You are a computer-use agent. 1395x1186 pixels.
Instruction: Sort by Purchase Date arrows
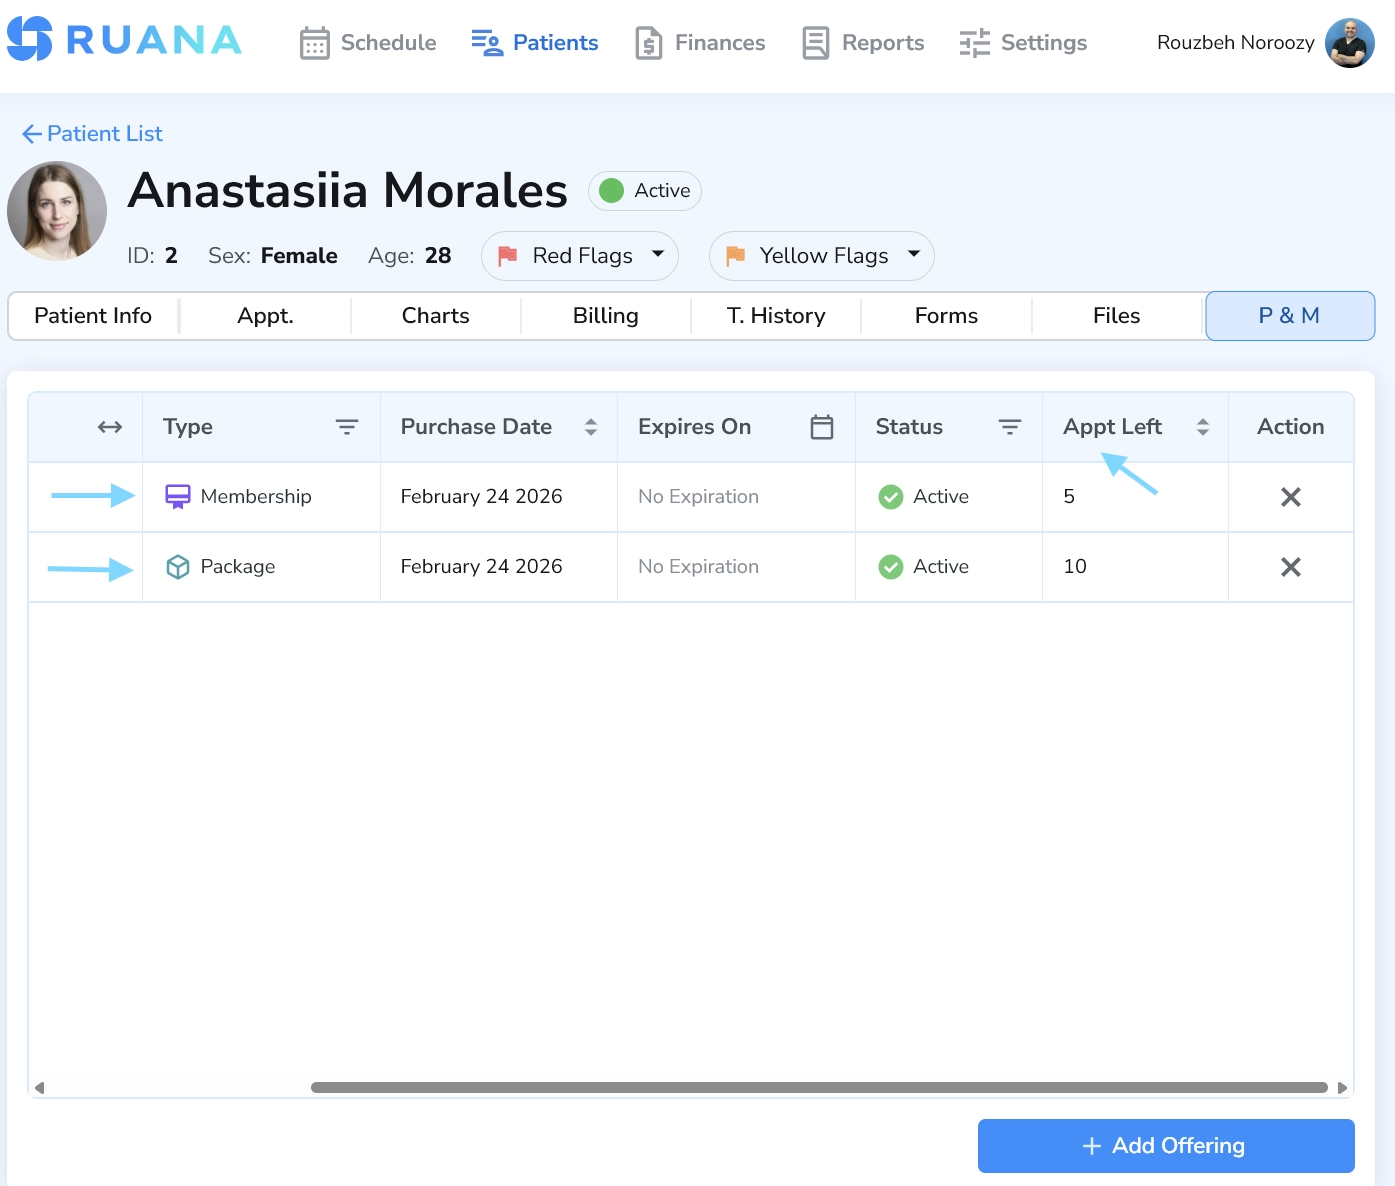pos(591,427)
